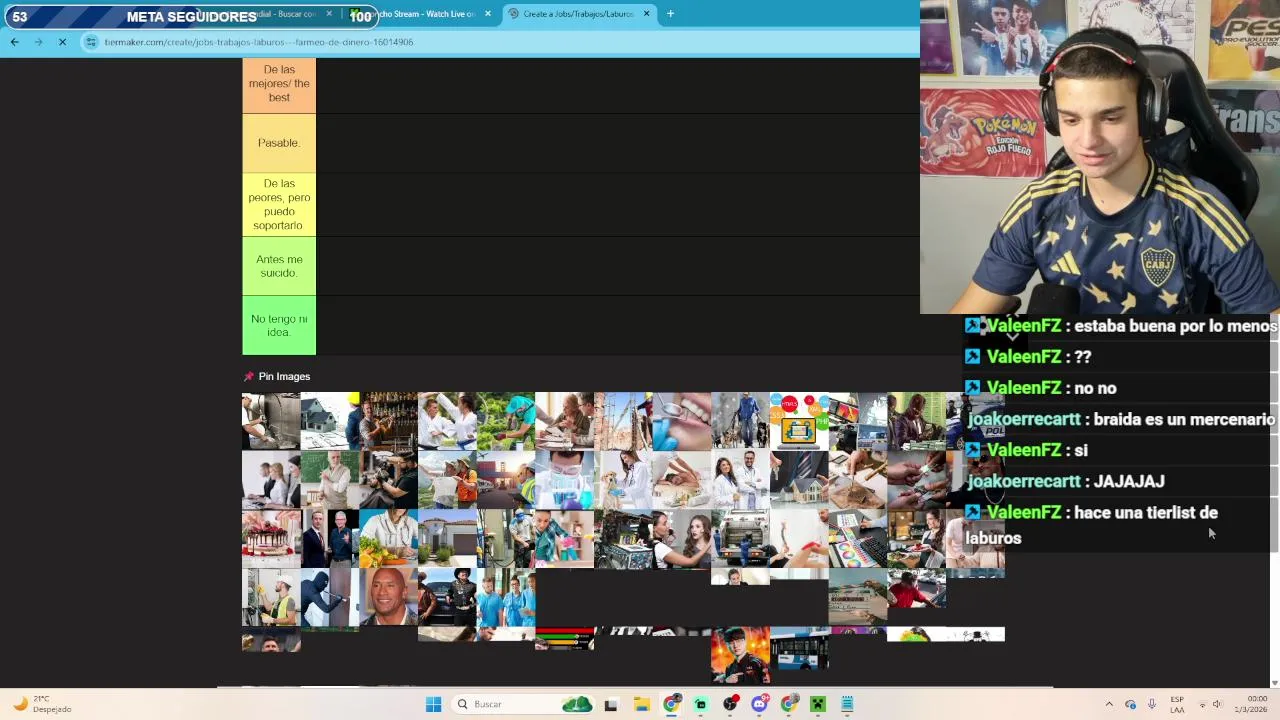Open Discord from the taskbar
The width and height of the screenshot is (1280, 720).
tap(759, 704)
